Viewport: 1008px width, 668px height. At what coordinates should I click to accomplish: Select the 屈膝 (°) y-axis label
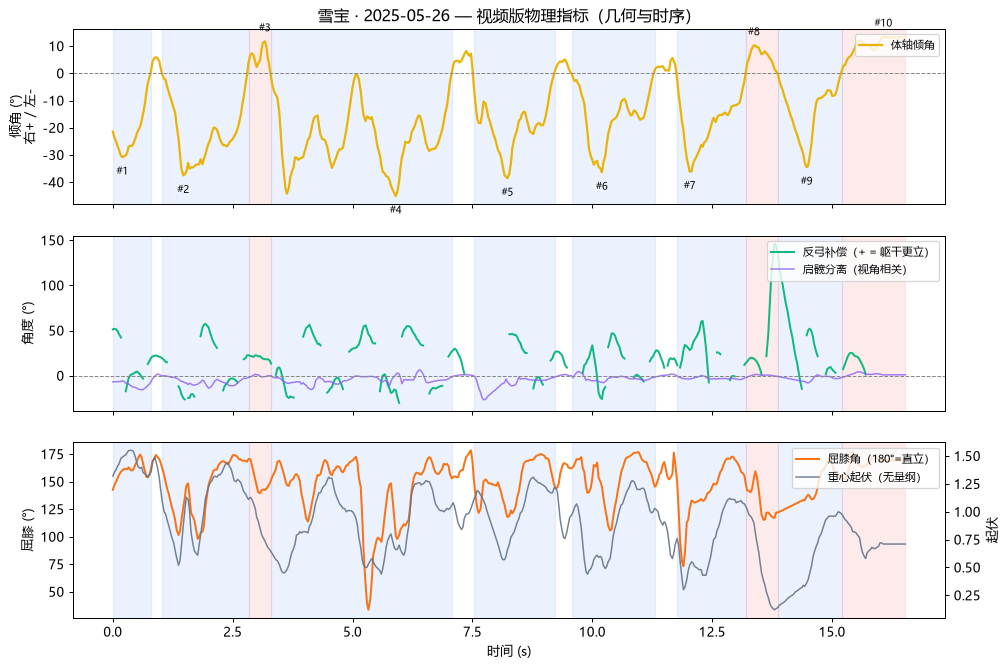28,530
